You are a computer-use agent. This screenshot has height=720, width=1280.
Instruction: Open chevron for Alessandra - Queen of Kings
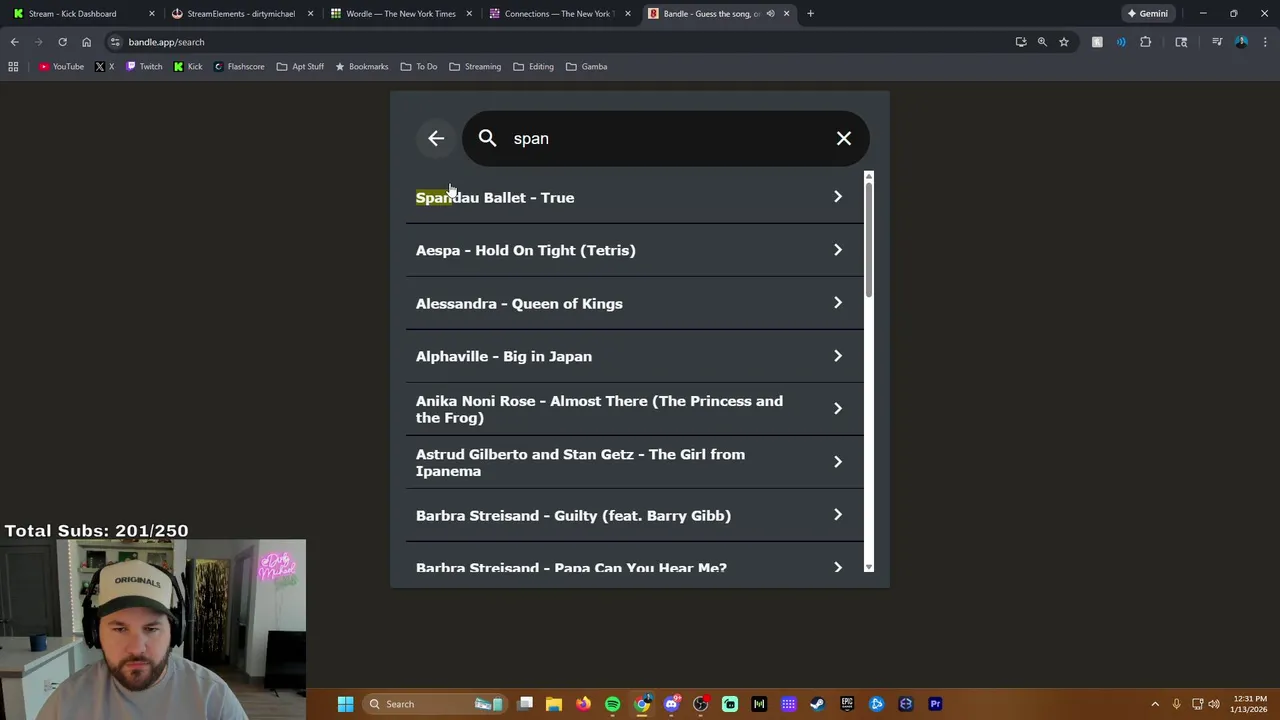point(838,303)
